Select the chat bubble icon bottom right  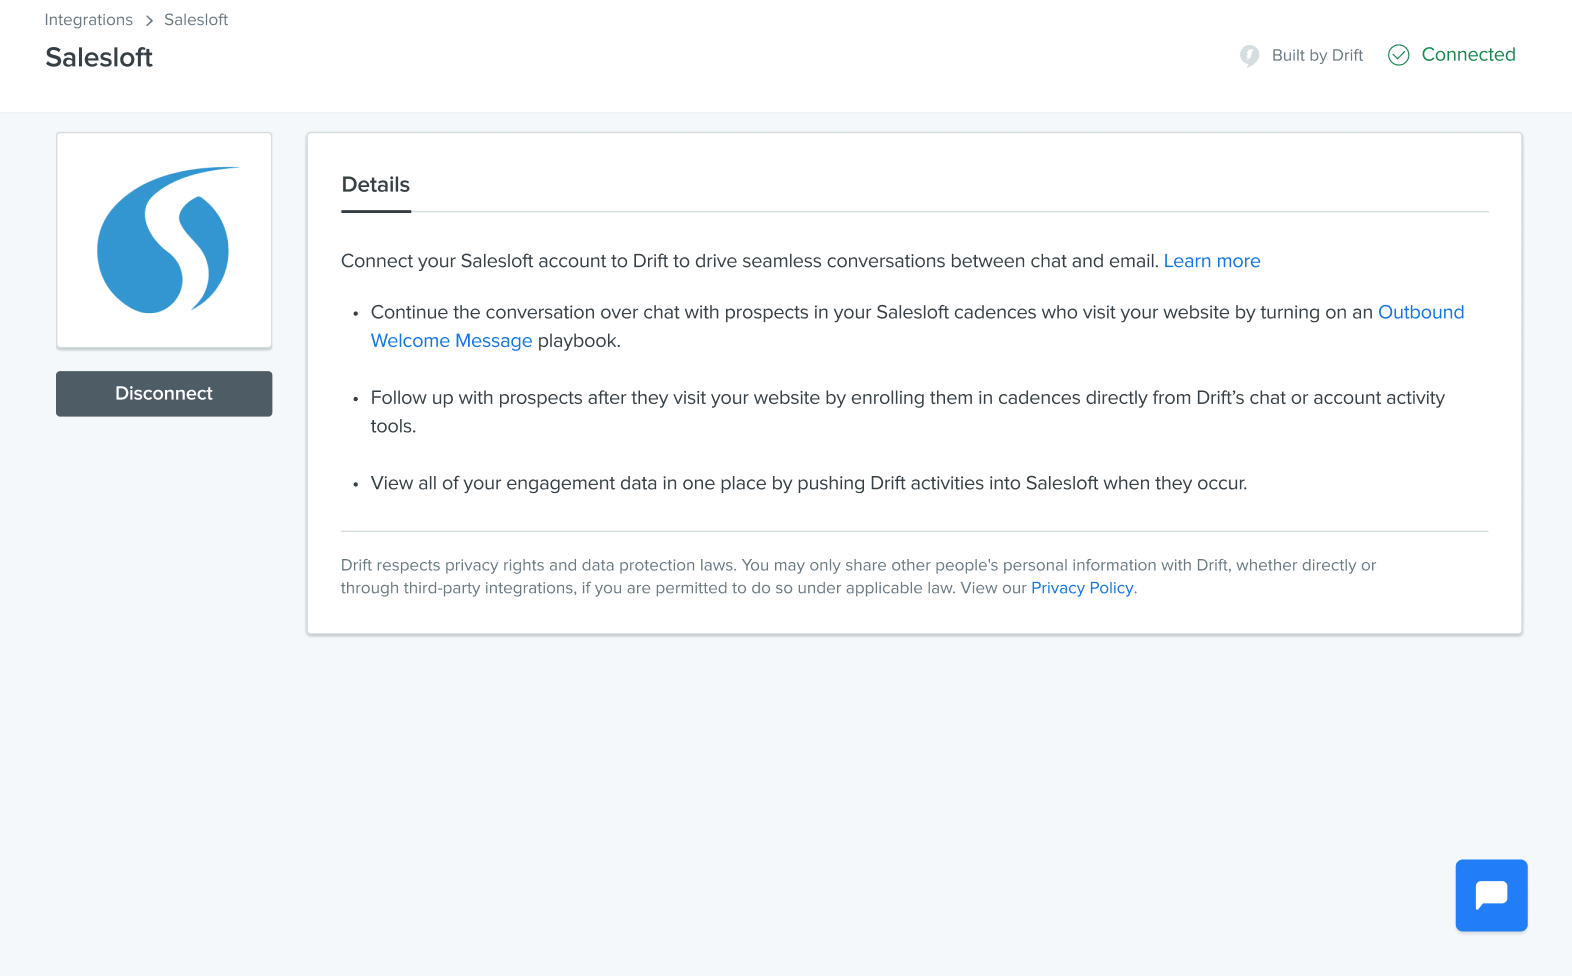[x=1491, y=895]
